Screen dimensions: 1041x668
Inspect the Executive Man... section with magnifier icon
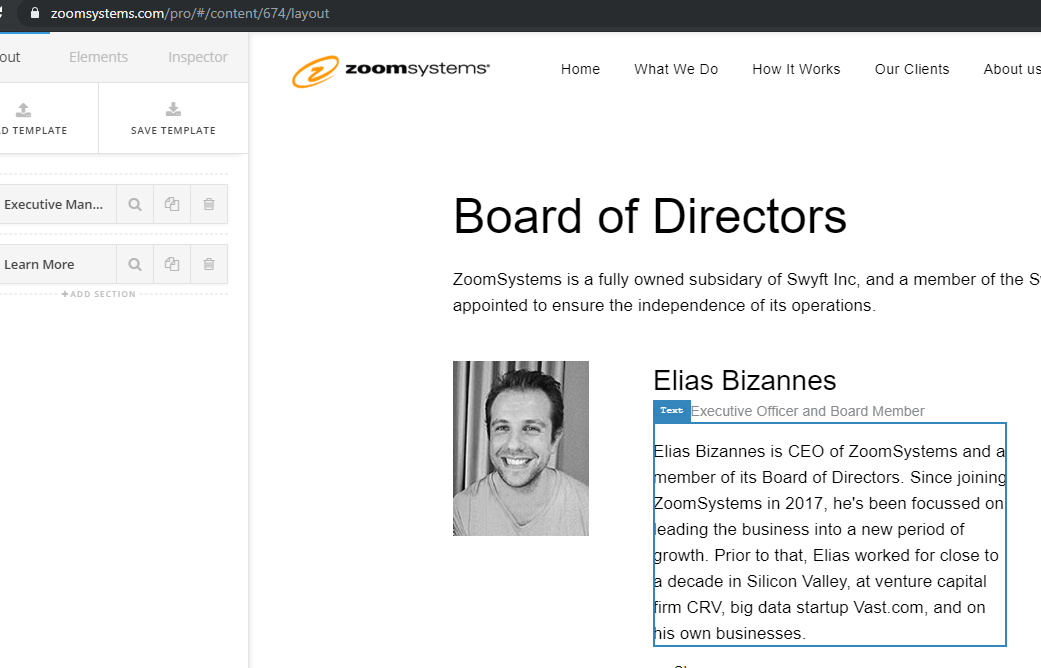(x=134, y=204)
